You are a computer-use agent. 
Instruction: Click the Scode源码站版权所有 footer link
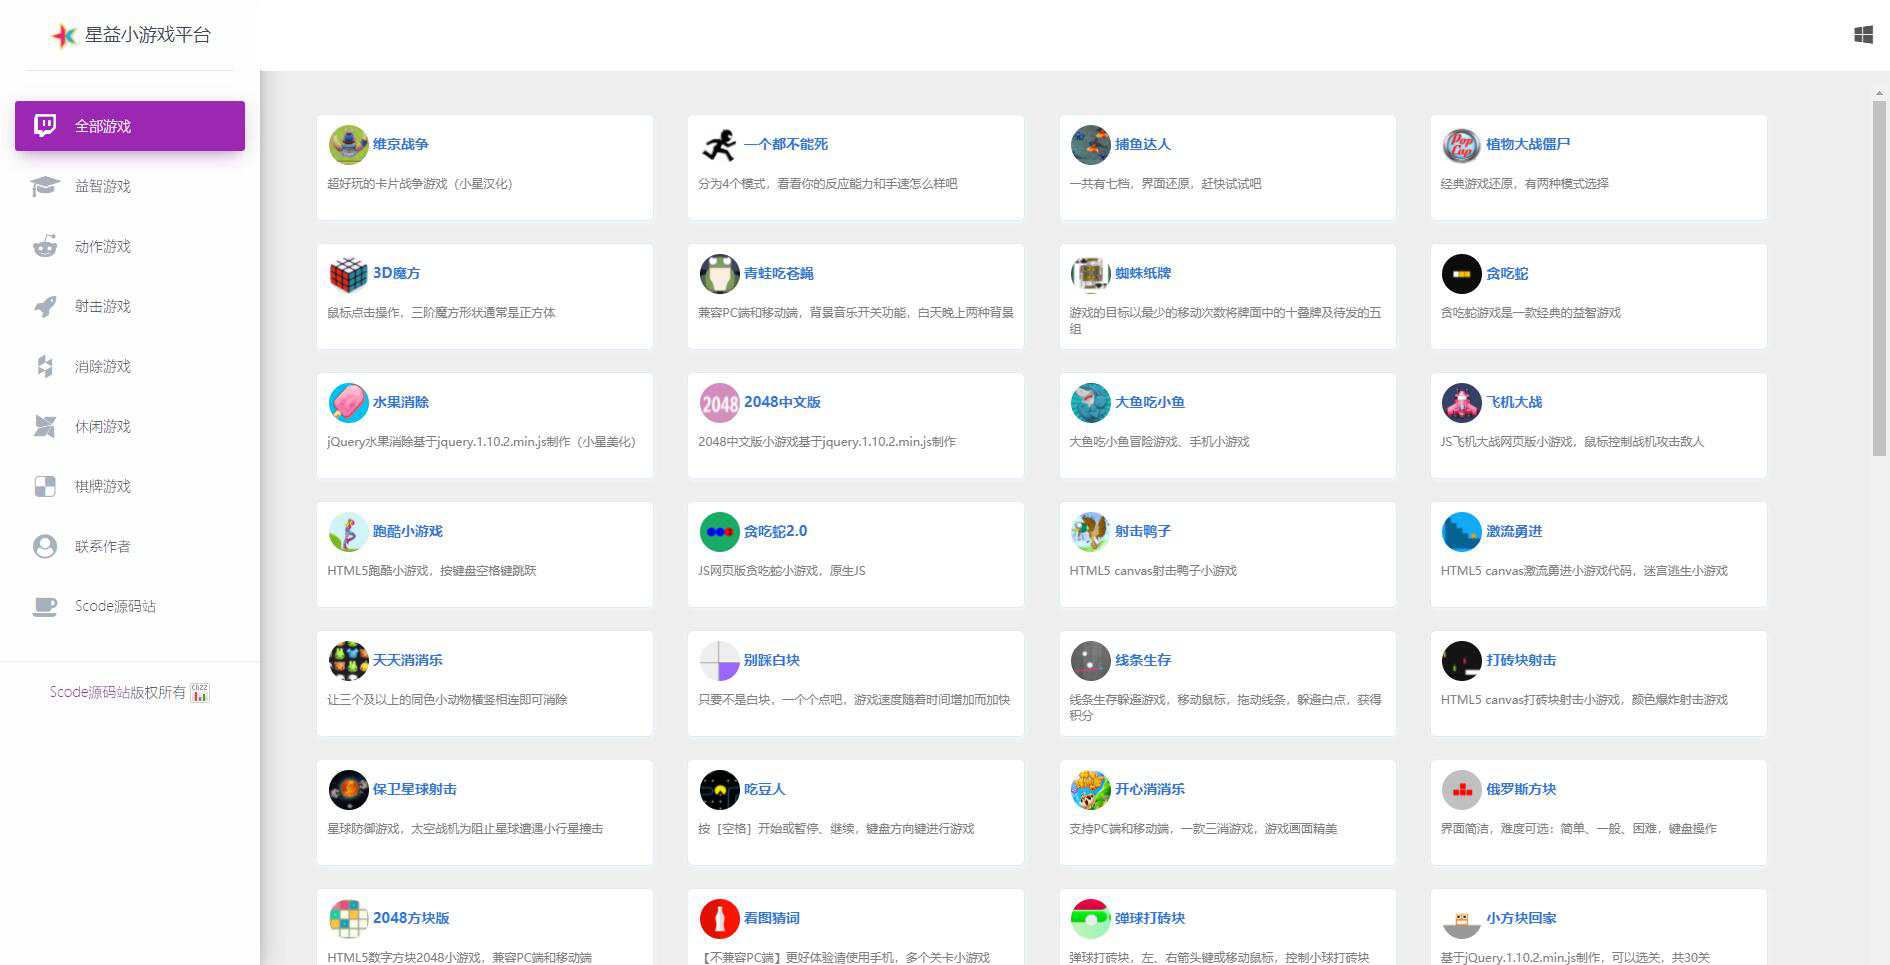click(118, 692)
